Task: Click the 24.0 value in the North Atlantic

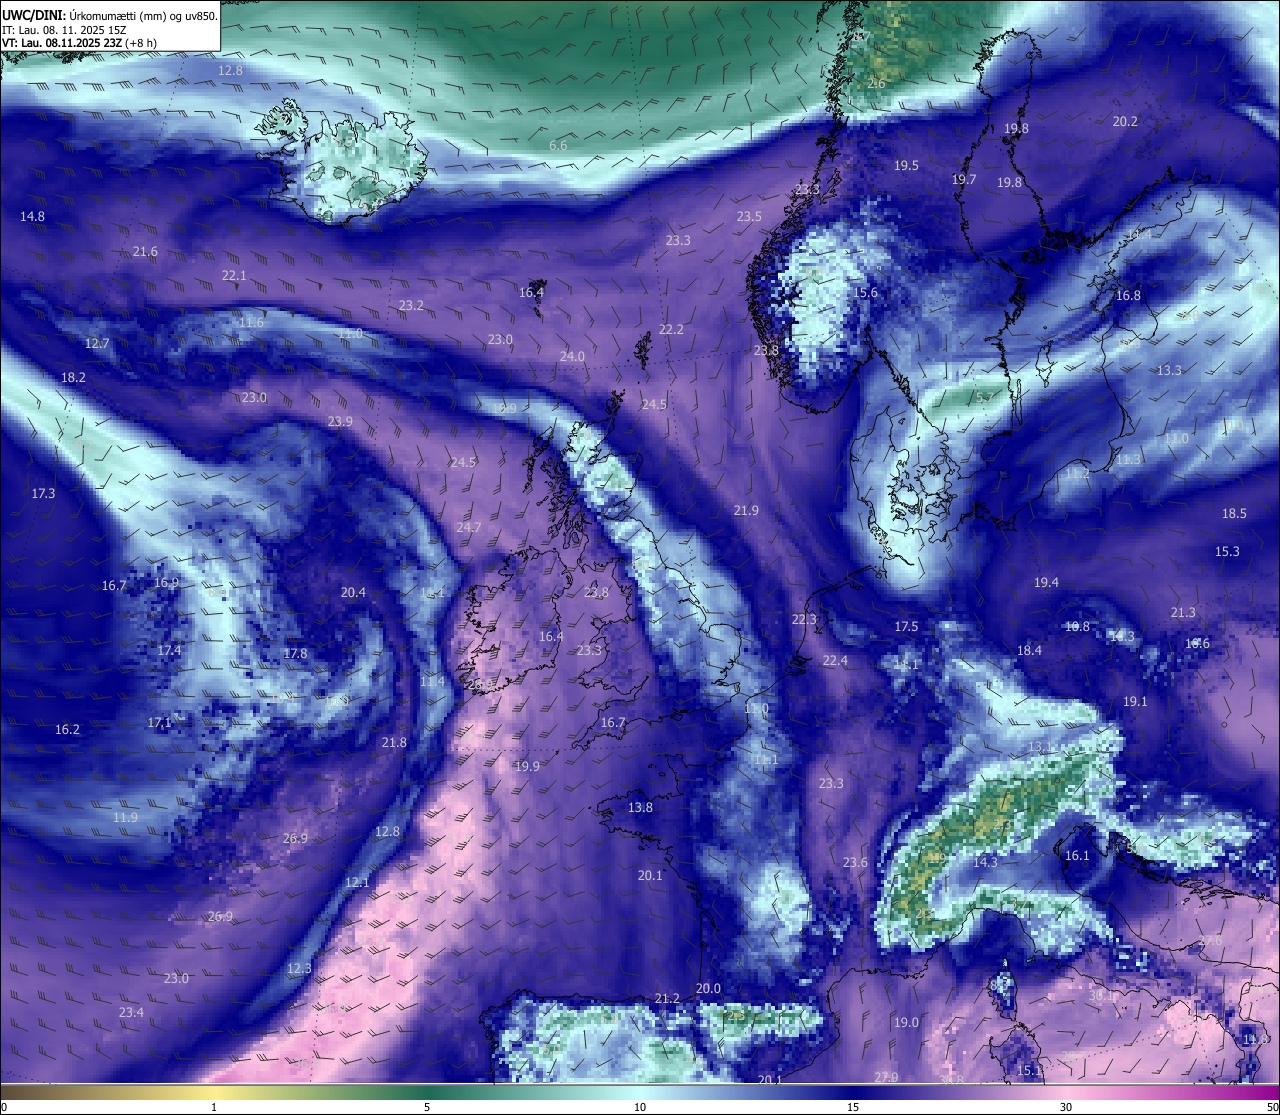Action: pos(572,356)
